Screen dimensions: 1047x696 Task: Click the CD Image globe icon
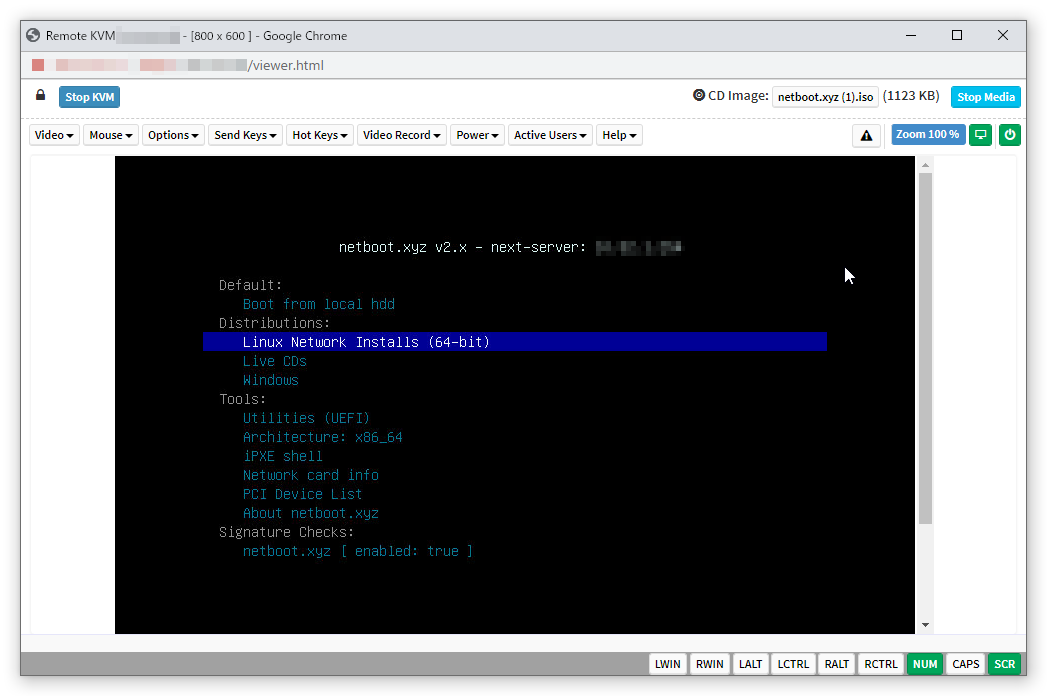(x=701, y=95)
